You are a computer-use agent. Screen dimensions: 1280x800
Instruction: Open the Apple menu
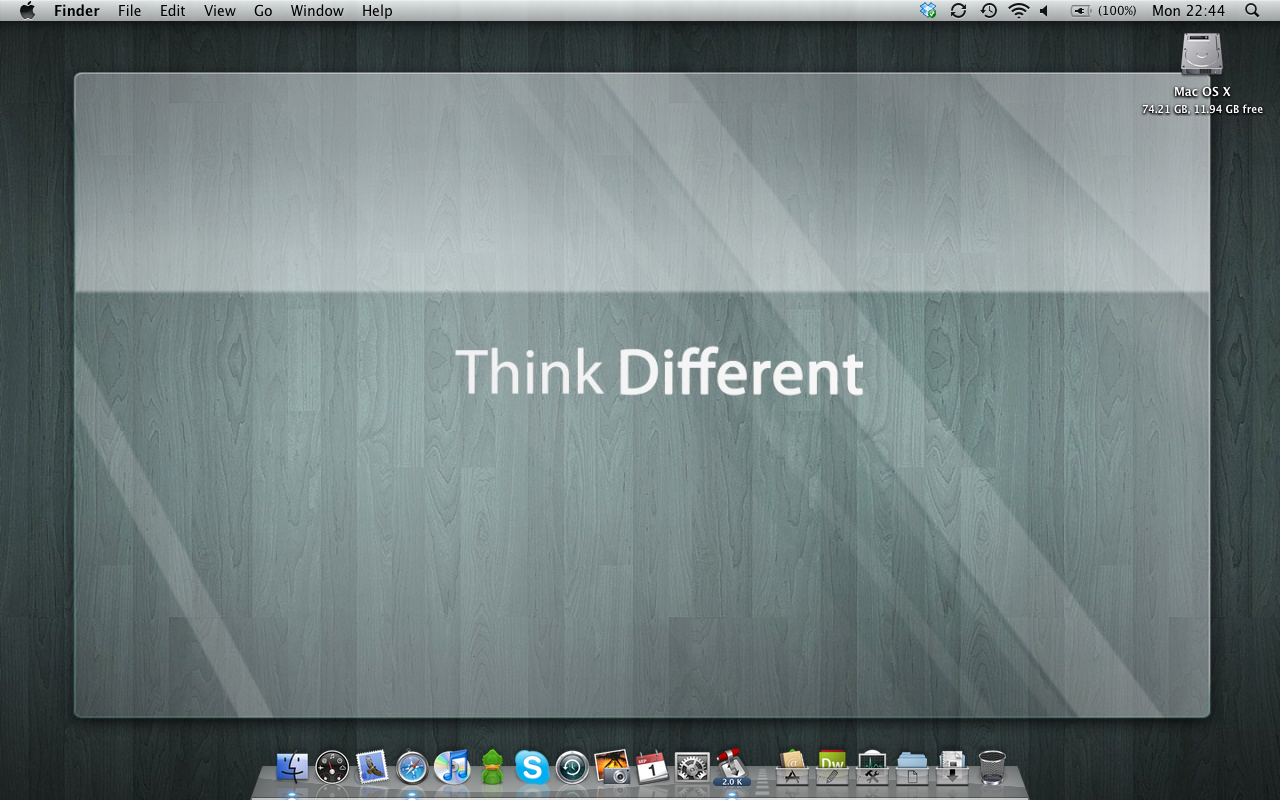[x=27, y=11]
